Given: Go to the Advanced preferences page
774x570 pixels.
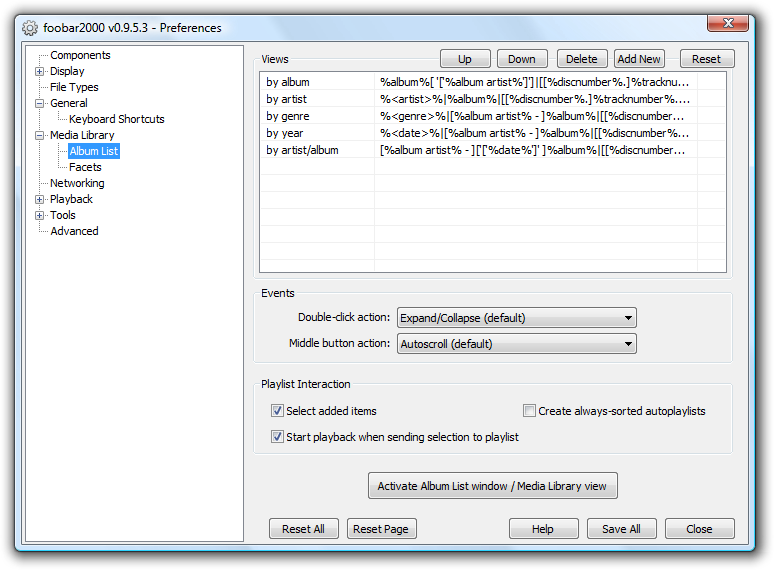Looking at the screenshot, I should coord(74,231).
